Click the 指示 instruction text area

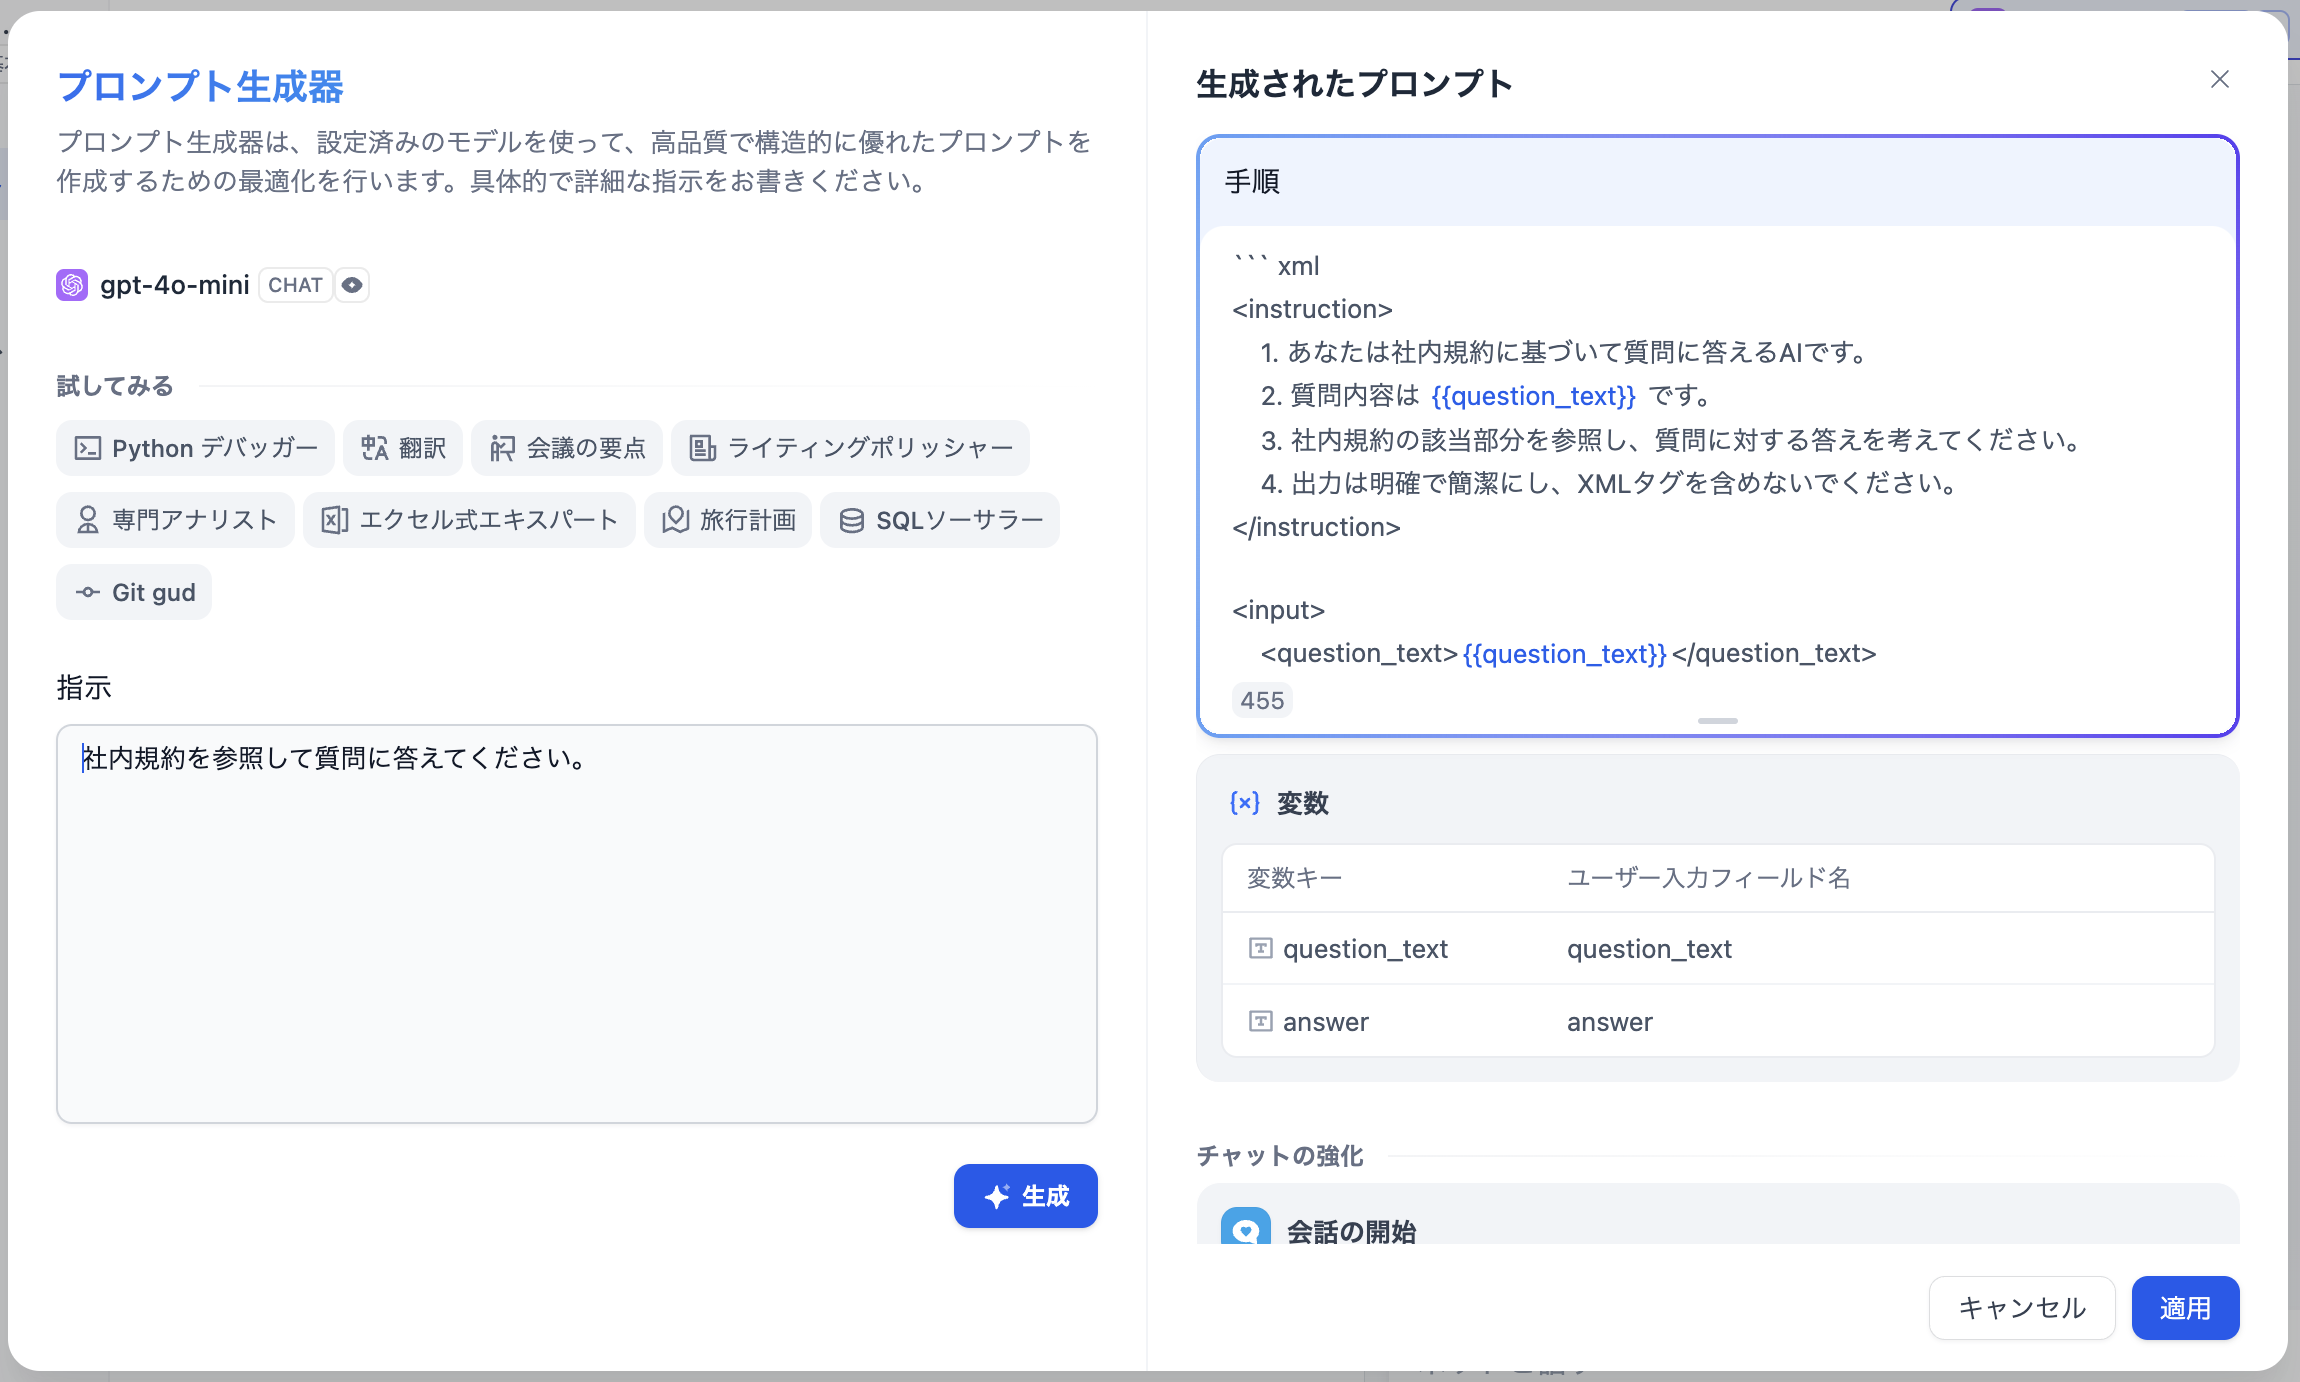point(577,923)
